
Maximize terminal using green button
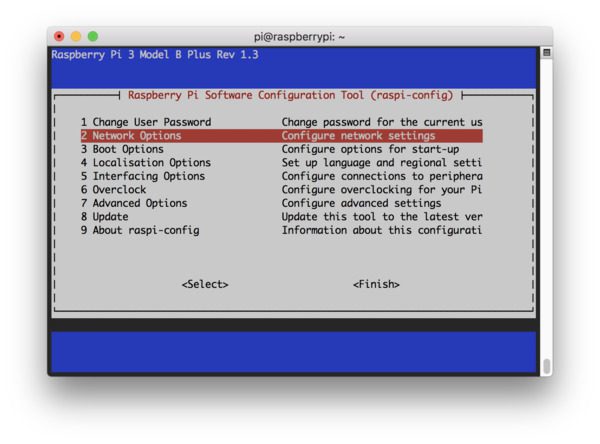tap(93, 36)
